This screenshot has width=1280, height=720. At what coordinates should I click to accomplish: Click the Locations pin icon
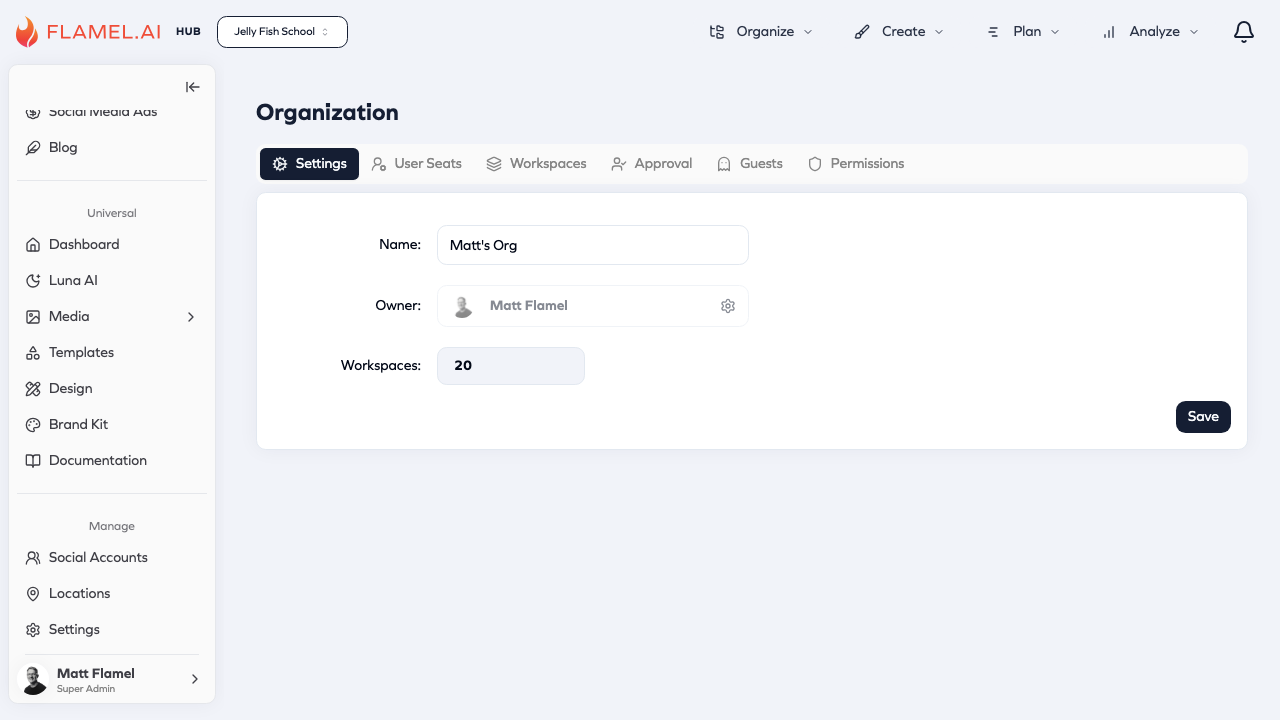click(x=33, y=593)
